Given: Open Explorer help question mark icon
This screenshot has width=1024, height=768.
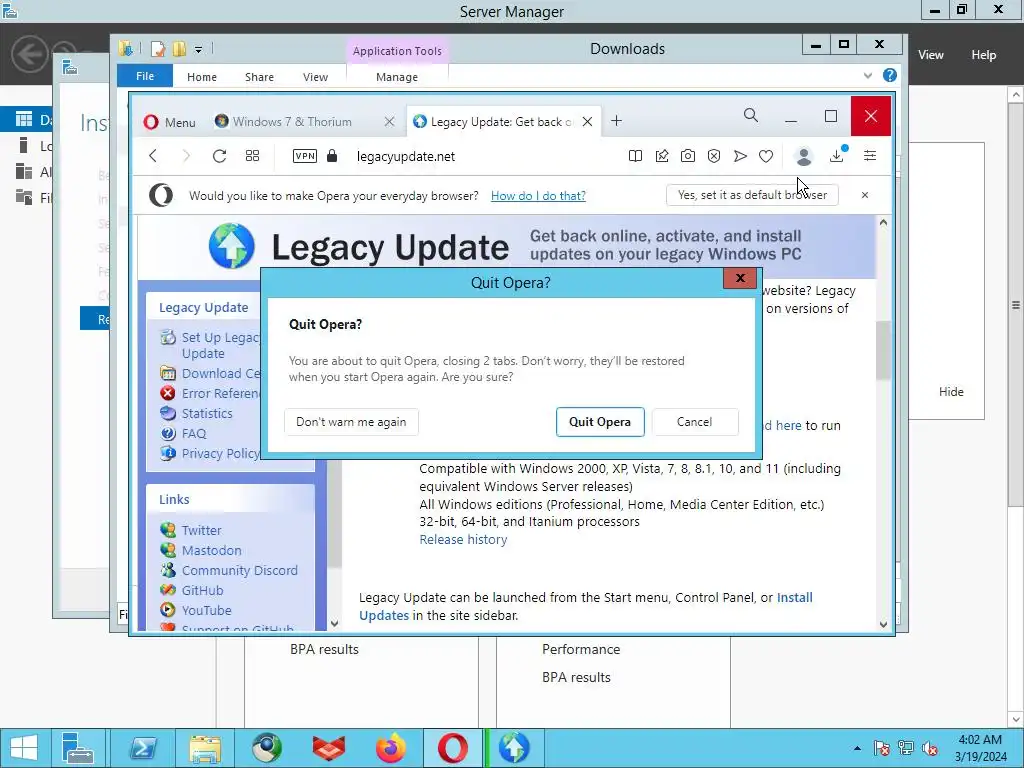Looking at the screenshot, I should click(x=889, y=75).
